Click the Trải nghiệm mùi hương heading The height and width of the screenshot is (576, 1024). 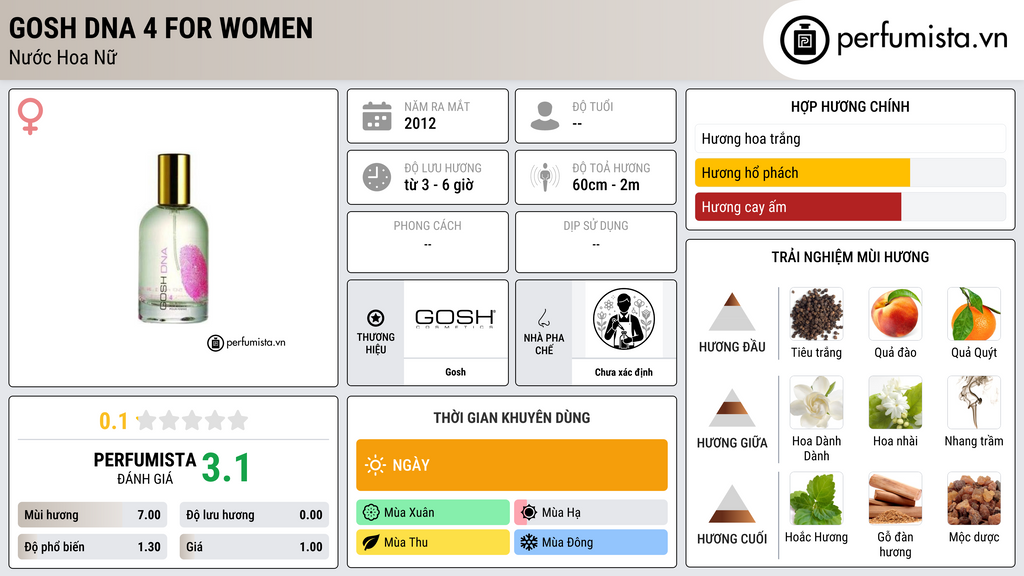[x=850, y=257]
